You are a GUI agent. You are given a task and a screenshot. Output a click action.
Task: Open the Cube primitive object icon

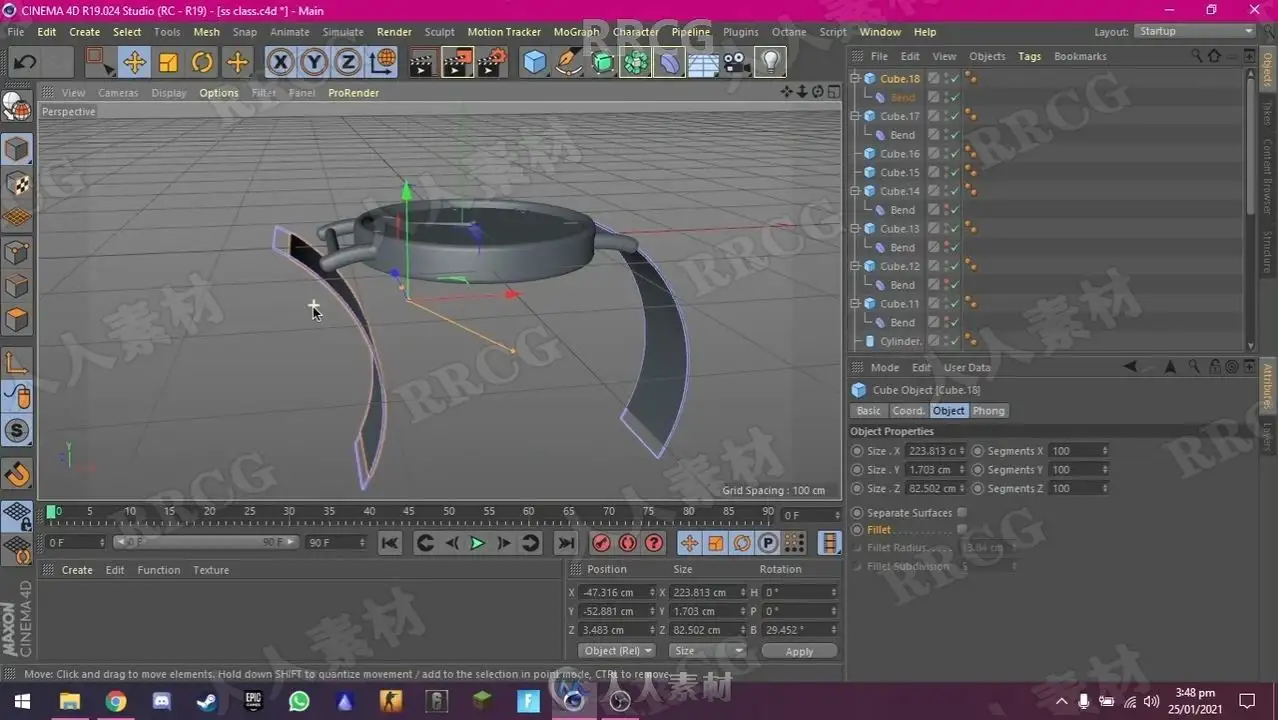tap(535, 63)
